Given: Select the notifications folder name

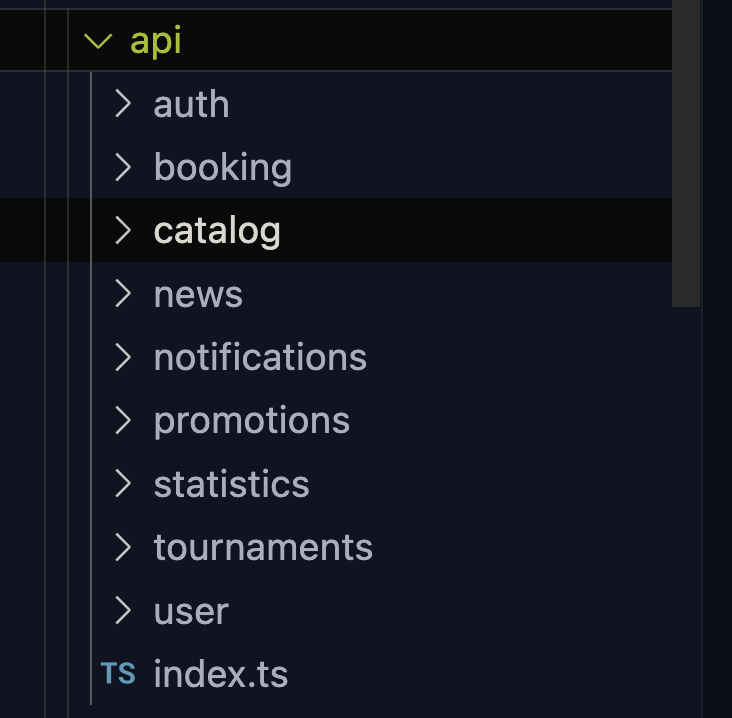Looking at the screenshot, I should point(260,357).
